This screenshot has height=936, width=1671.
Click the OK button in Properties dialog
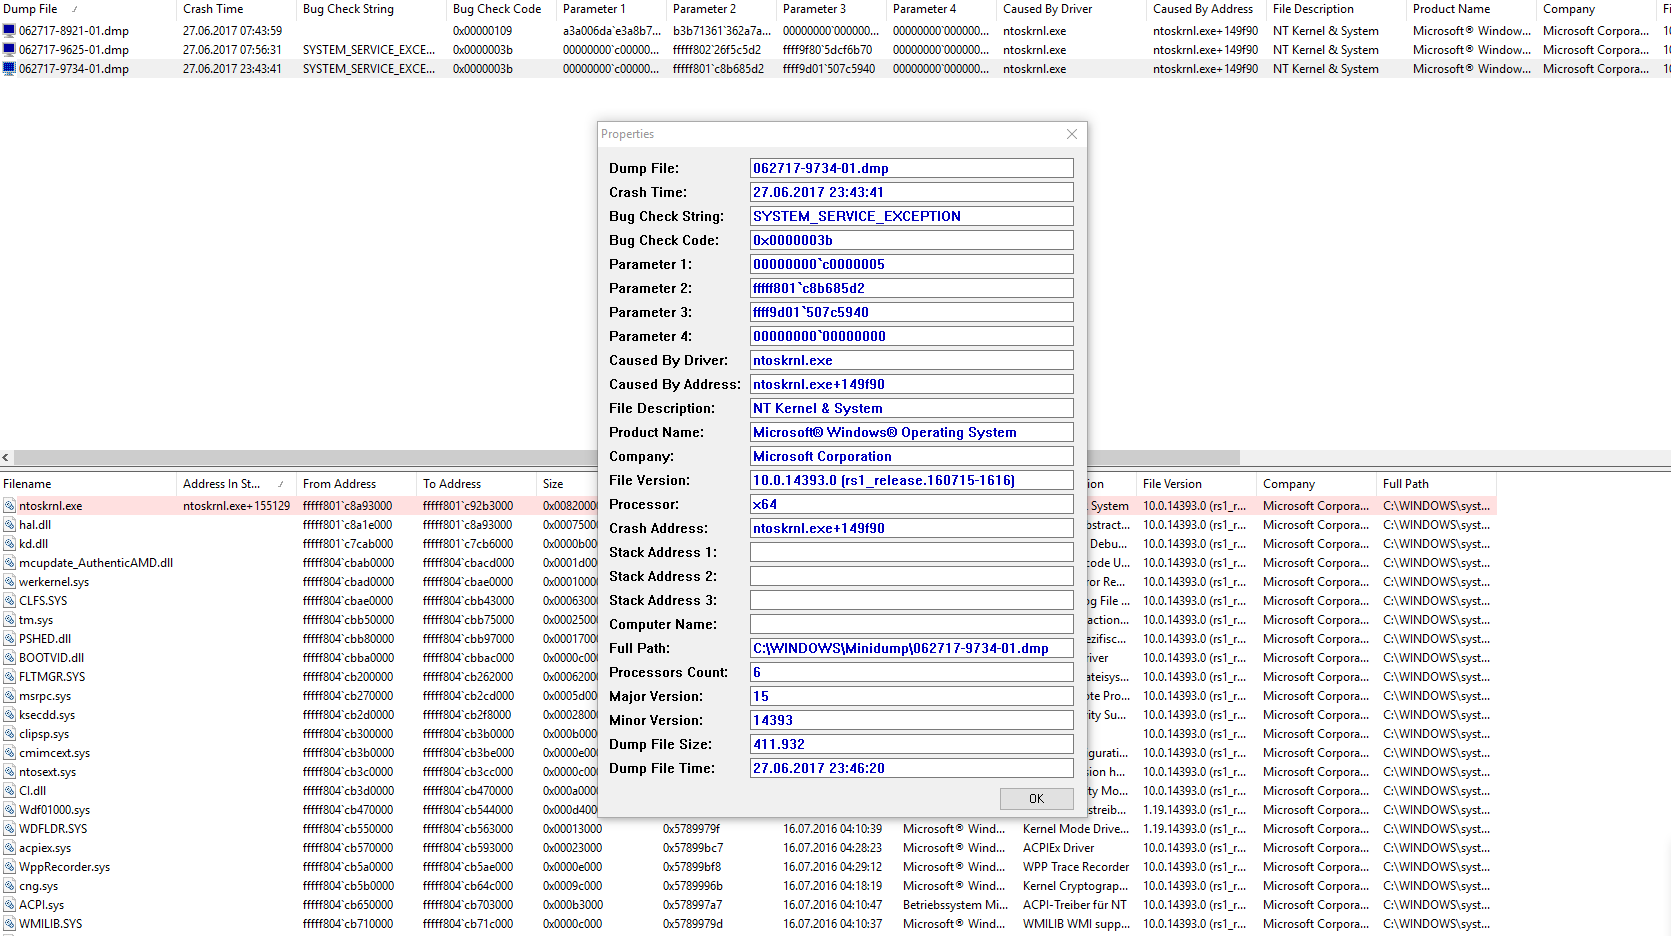point(1036,798)
